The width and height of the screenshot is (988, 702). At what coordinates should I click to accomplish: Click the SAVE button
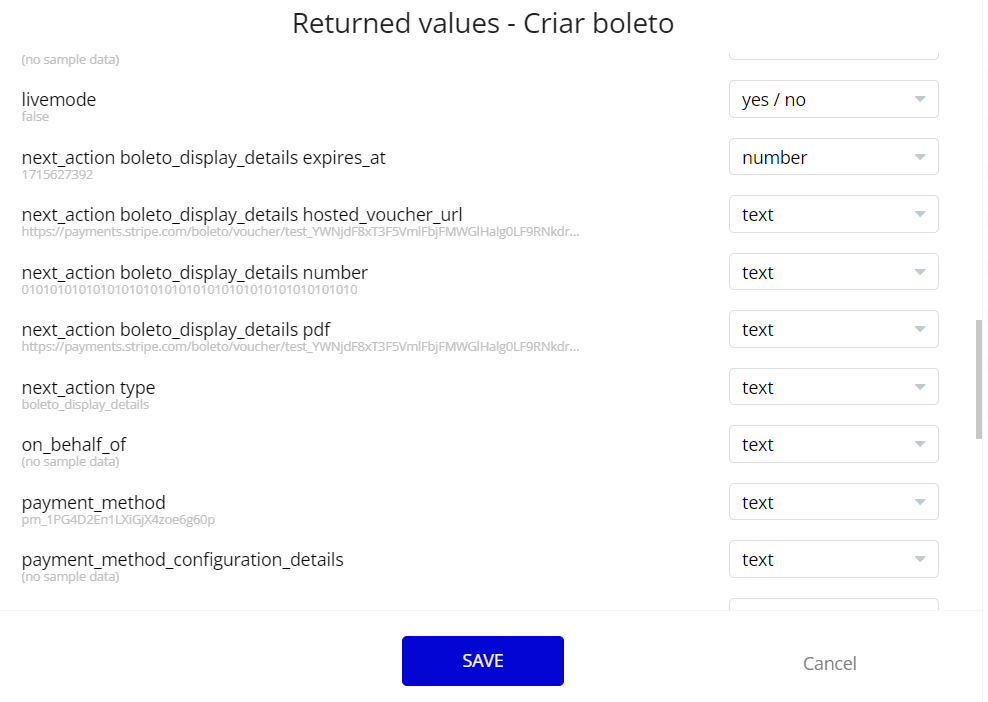pos(483,661)
